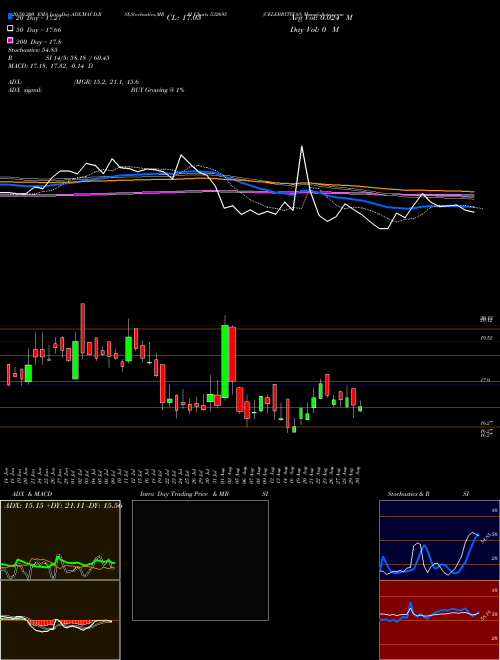Click the 'MACD: 17.18, 17.32, -0.14' readout
This screenshot has height=660, width=500.
48,66
